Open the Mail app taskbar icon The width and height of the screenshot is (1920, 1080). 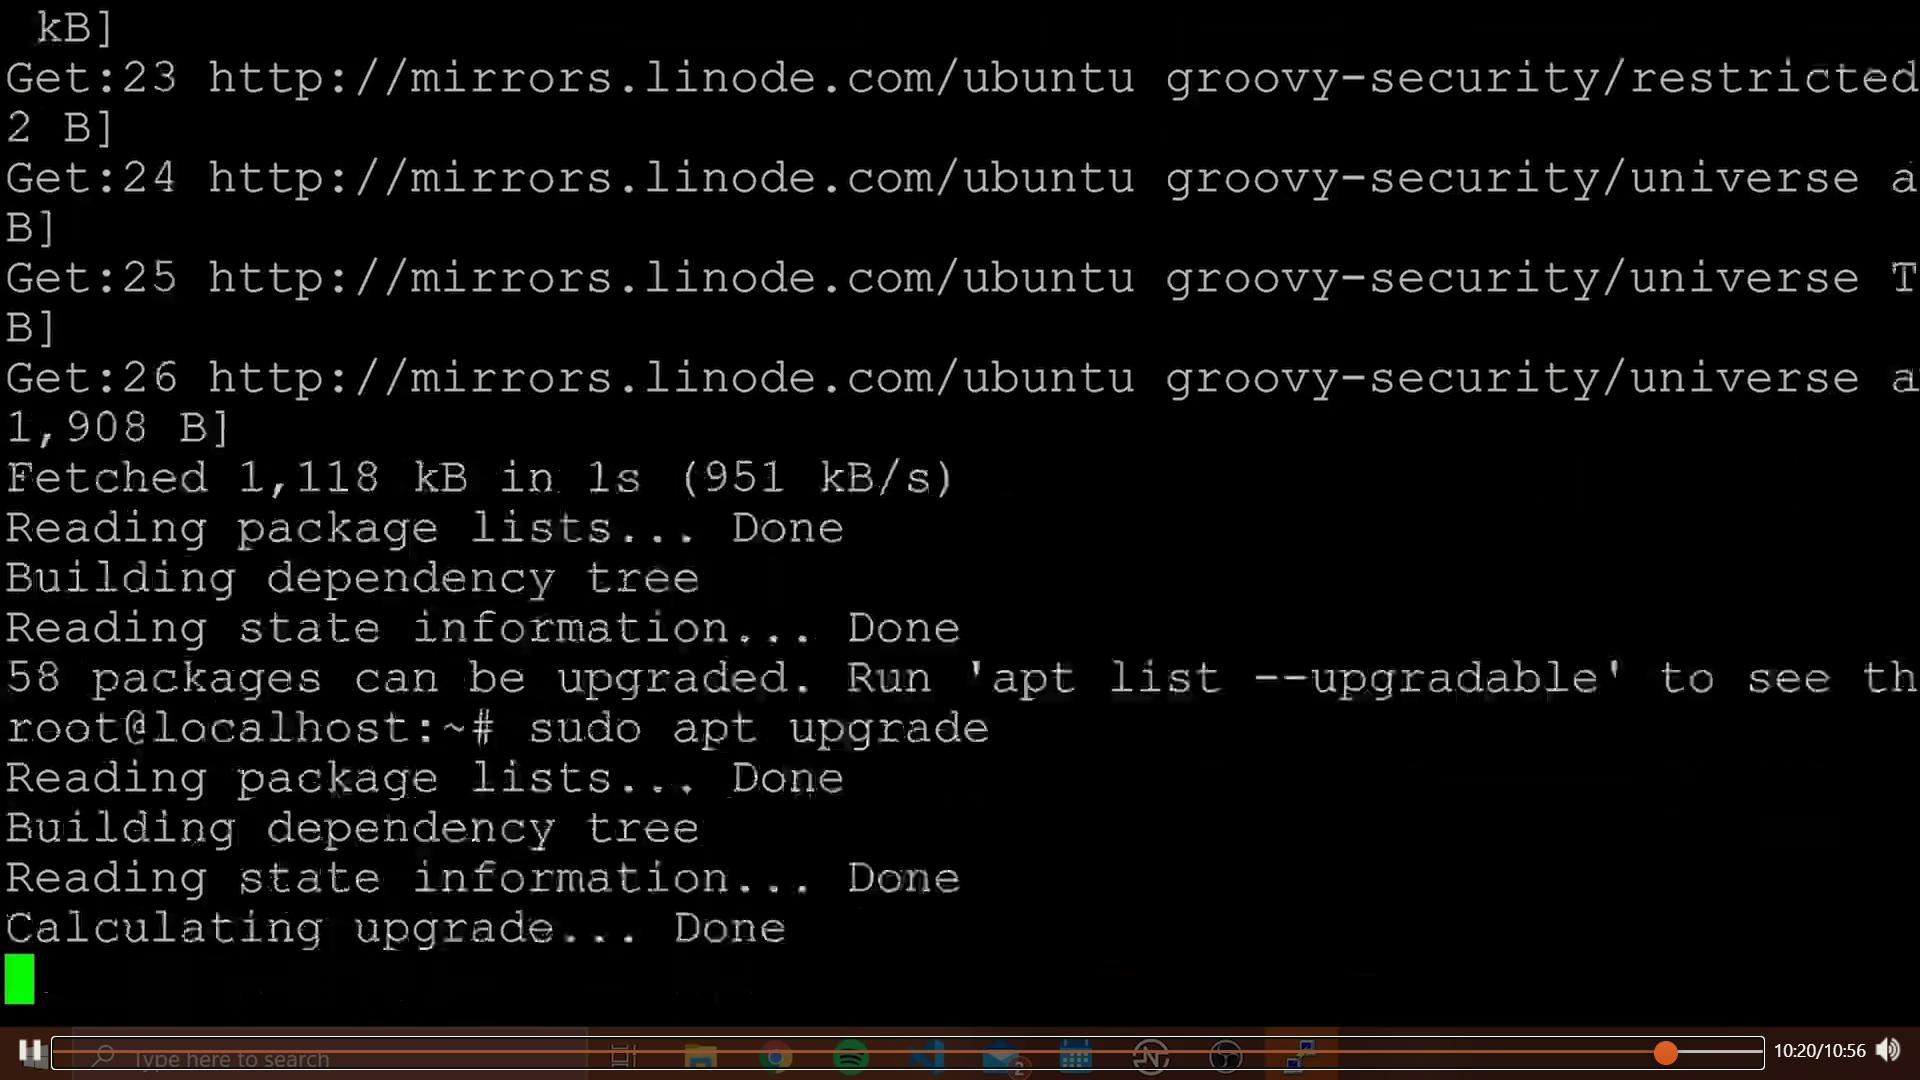point(1001,1056)
